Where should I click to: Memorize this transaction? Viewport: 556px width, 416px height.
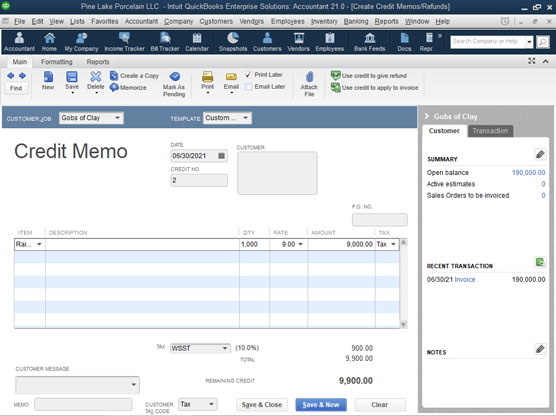(128, 87)
